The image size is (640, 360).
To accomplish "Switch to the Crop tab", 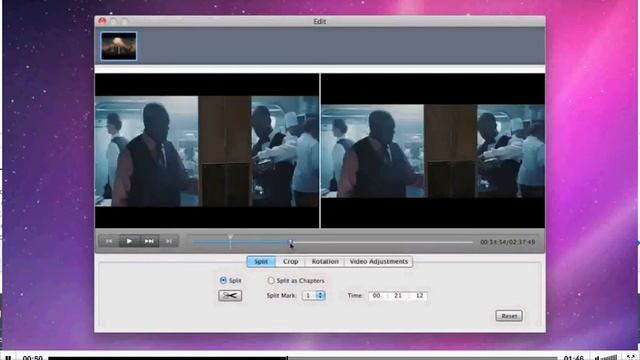I will (291, 262).
